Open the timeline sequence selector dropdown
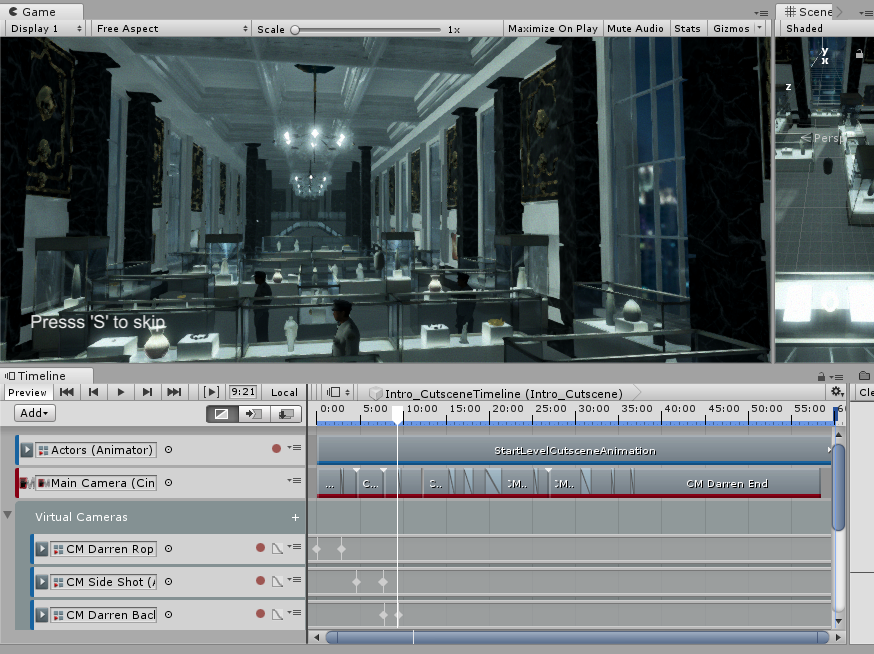Viewport: 874px width, 654px height. pos(338,392)
